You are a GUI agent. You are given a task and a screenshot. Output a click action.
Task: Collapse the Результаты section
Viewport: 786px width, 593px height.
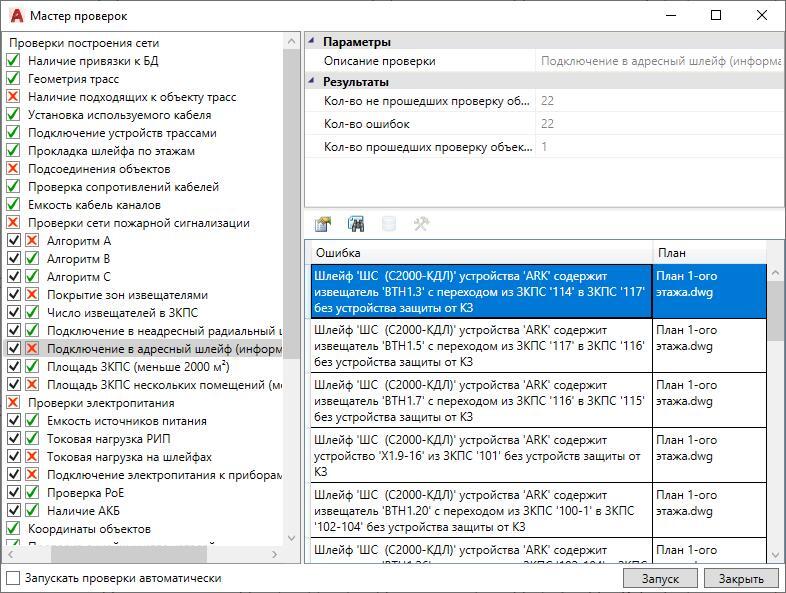point(311,82)
